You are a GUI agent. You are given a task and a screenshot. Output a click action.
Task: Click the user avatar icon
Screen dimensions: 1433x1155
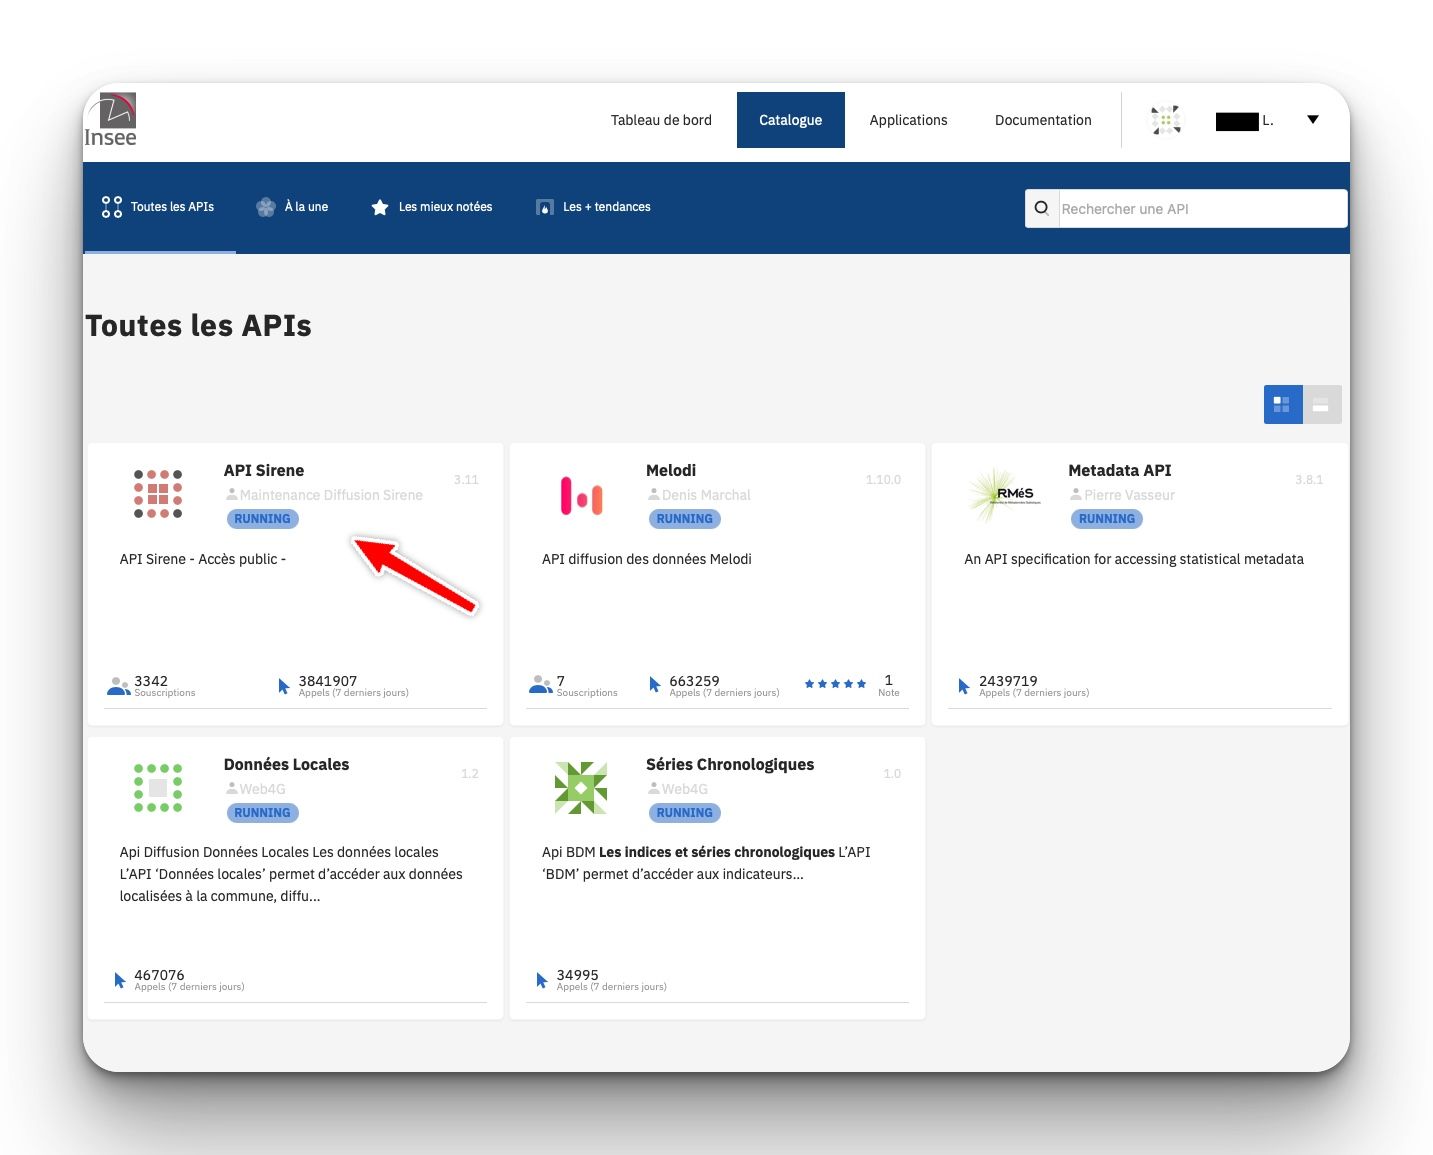[x=1166, y=120]
